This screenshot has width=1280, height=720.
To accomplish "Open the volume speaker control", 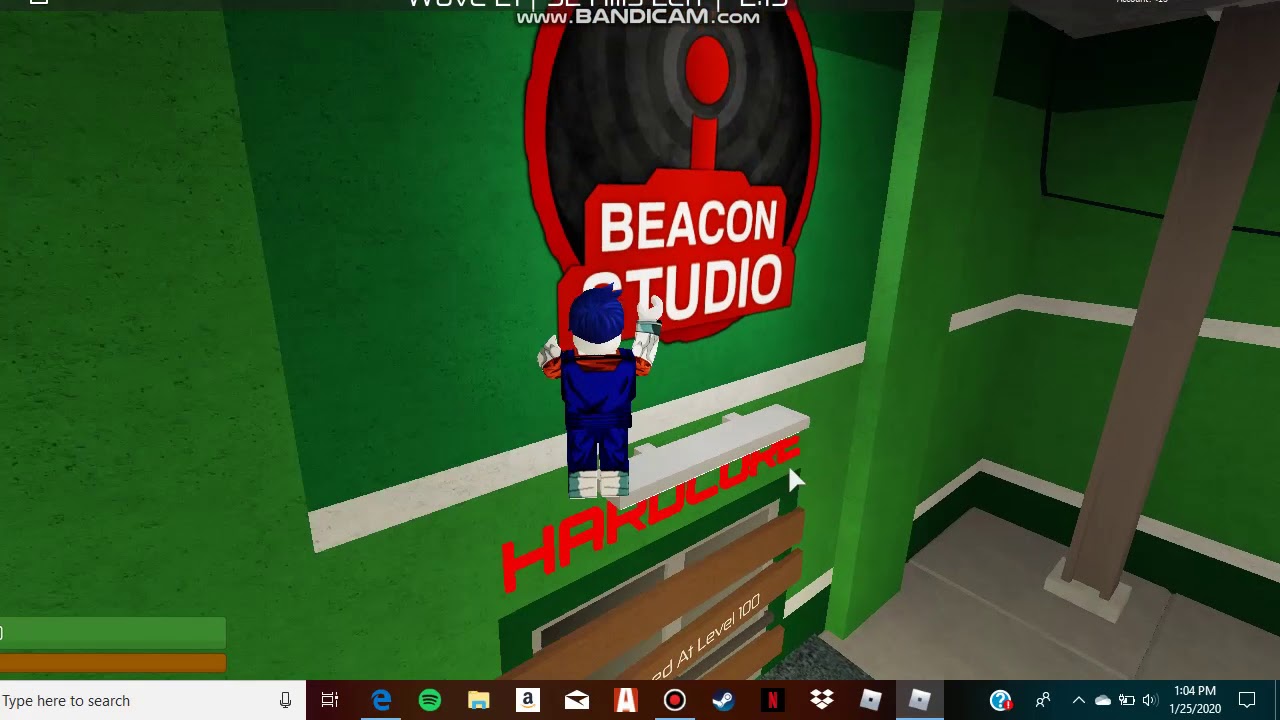I will point(1150,700).
